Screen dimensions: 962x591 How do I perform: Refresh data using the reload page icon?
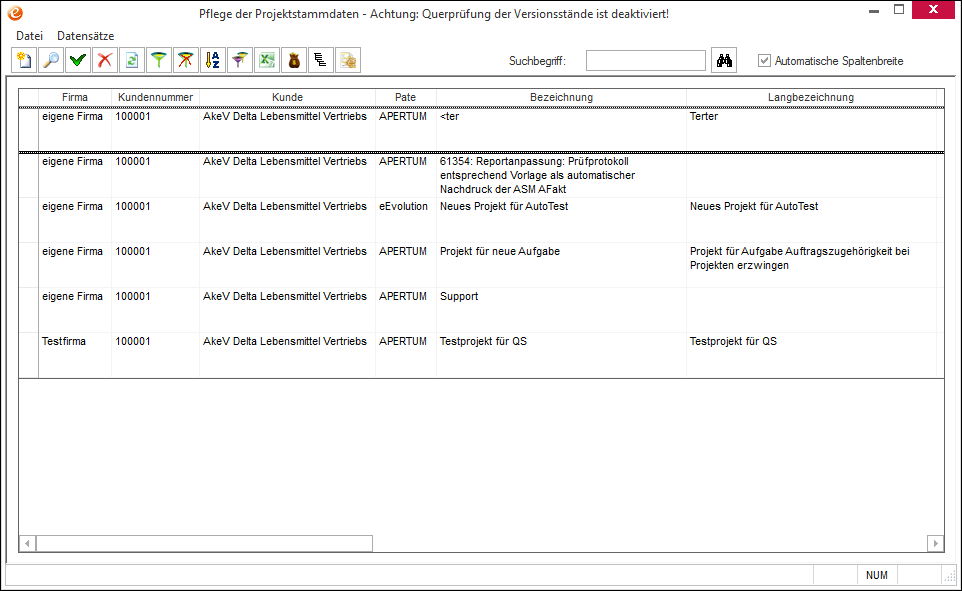[x=133, y=60]
